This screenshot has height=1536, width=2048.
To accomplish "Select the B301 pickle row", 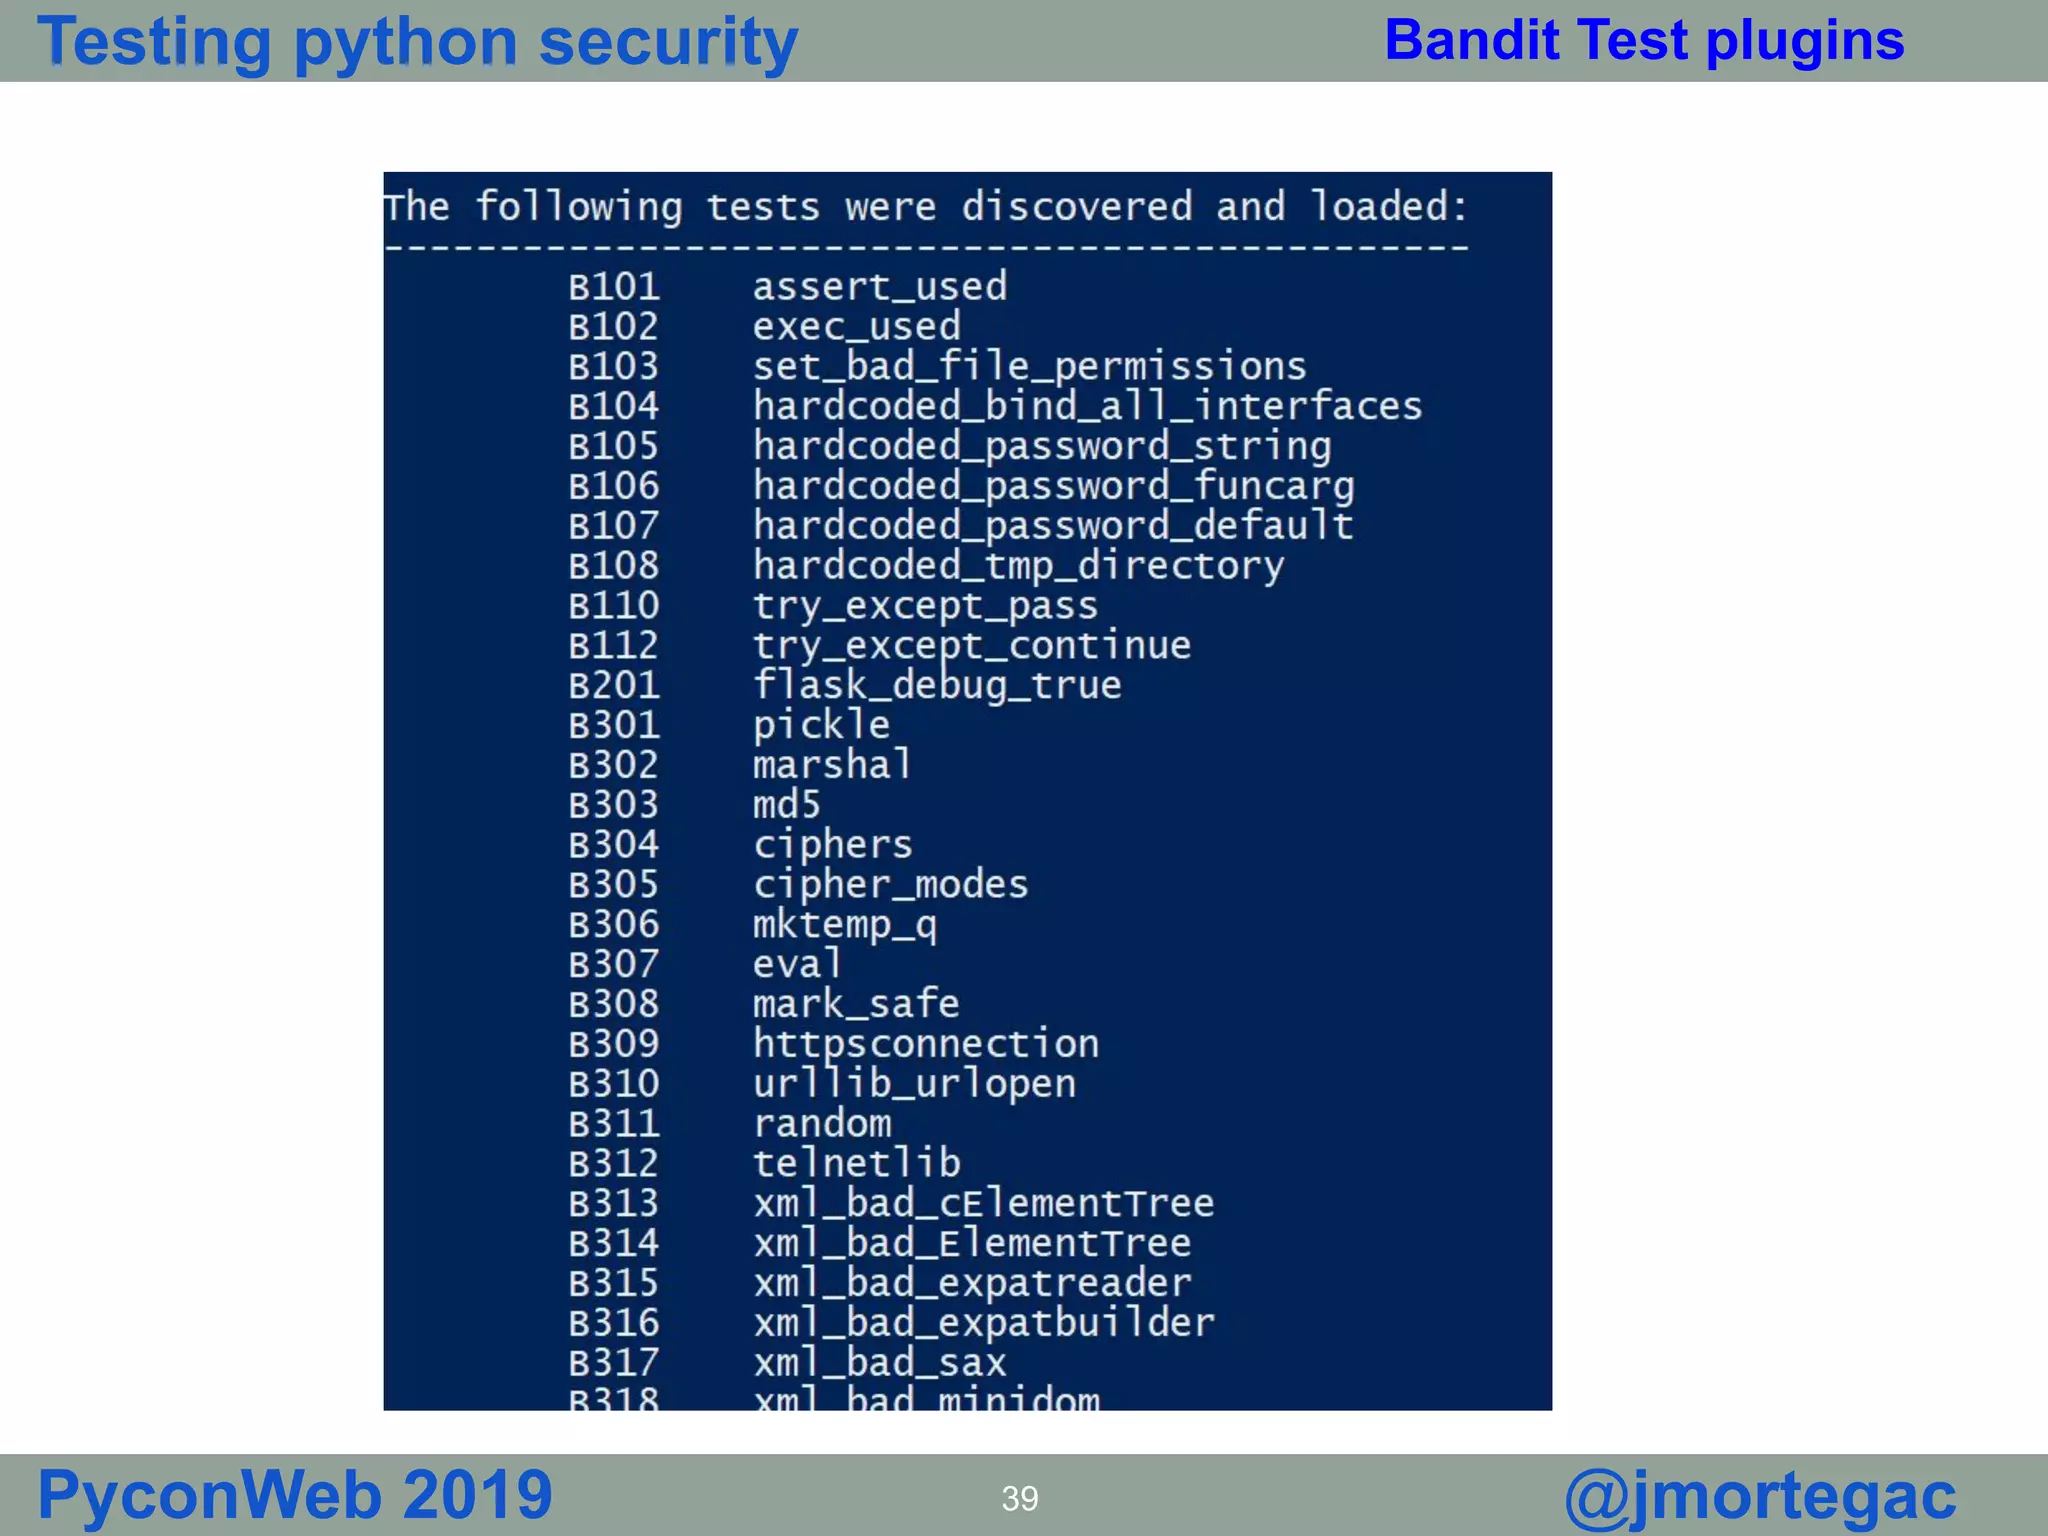I will [730, 726].
